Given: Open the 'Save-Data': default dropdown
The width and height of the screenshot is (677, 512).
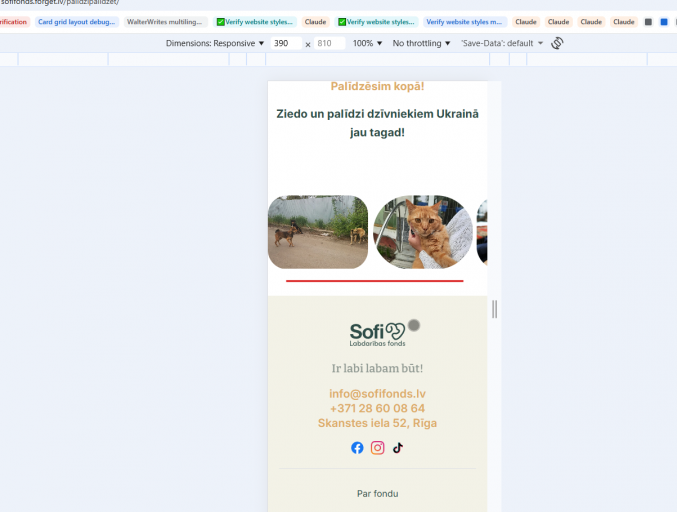Looking at the screenshot, I should (502, 43).
